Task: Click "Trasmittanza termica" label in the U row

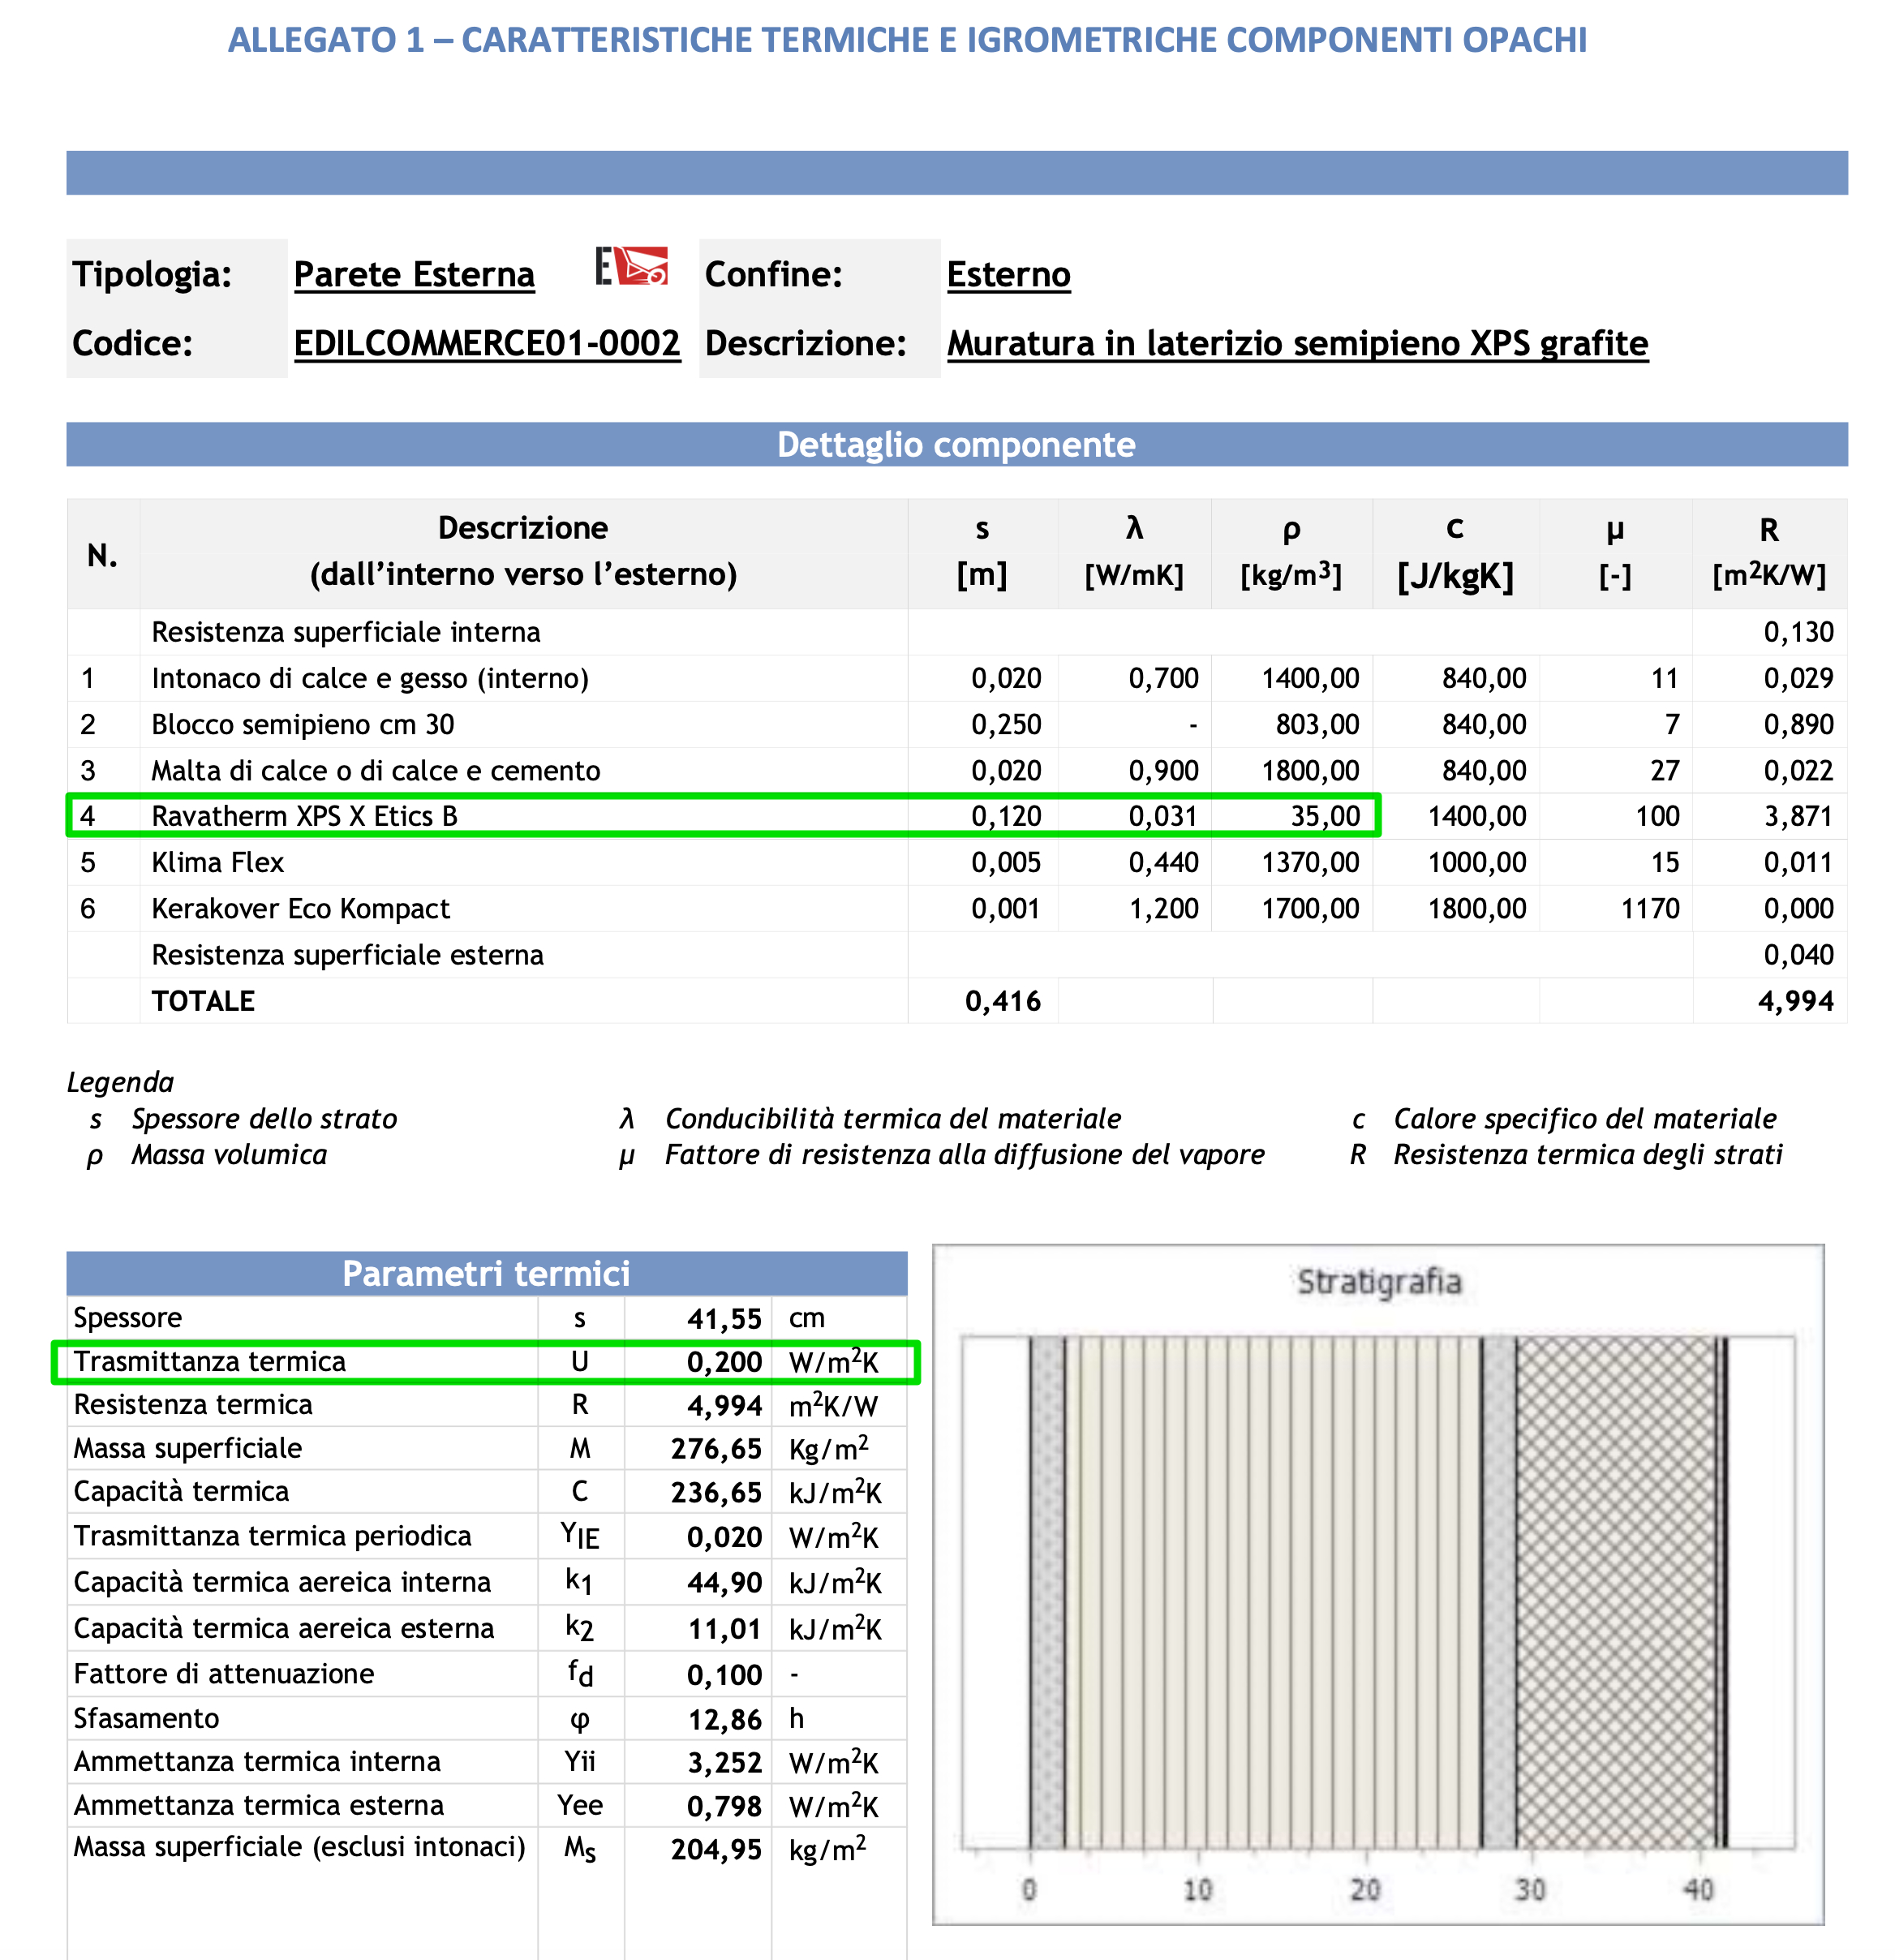Action: coord(209,1361)
